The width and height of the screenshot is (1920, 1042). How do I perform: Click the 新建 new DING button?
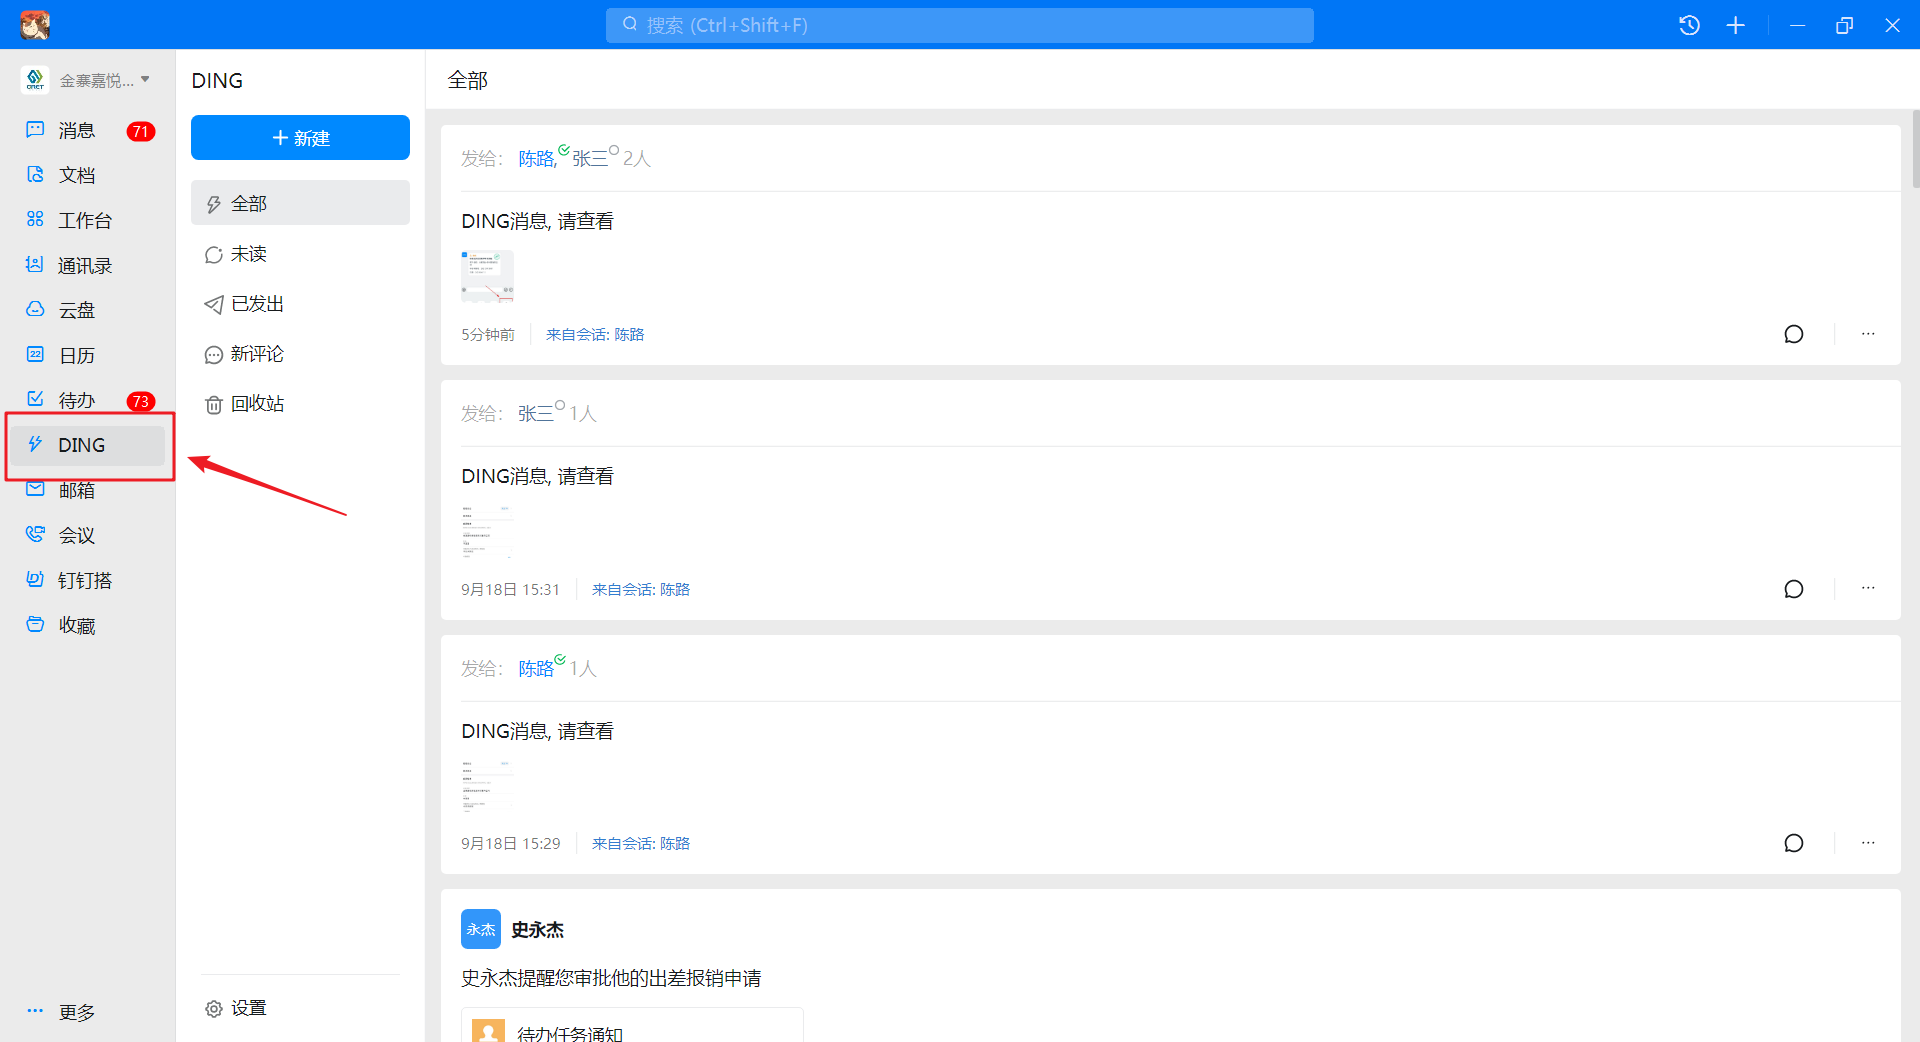[x=300, y=137]
